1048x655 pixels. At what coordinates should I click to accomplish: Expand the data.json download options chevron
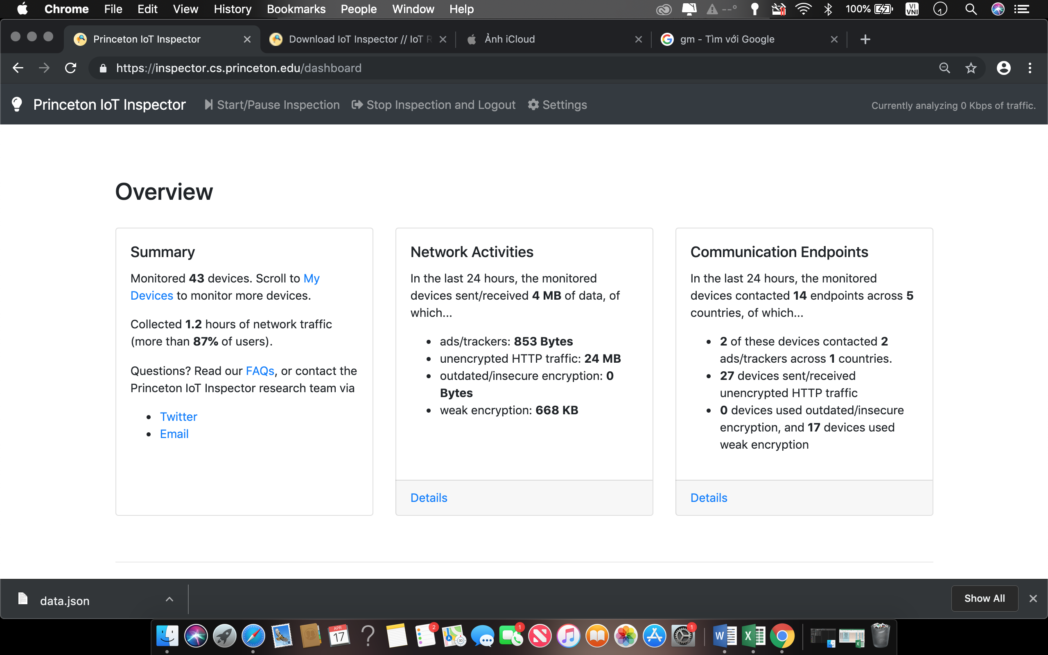click(x=169, y=600)
